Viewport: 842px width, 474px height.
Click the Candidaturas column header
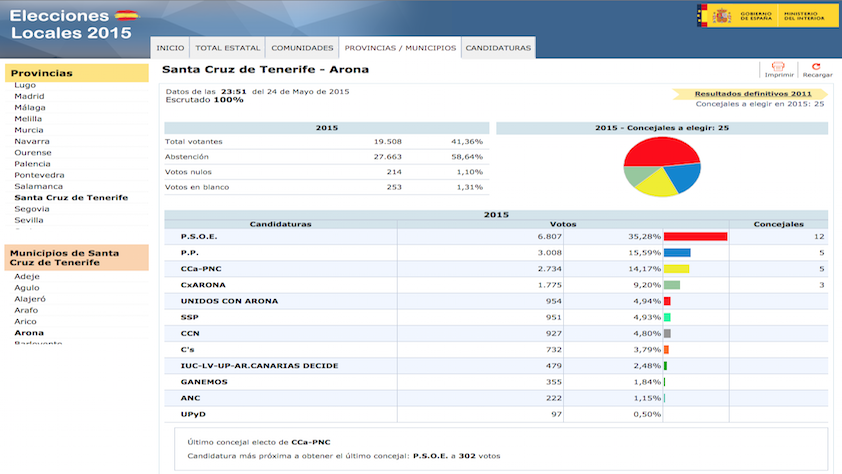[x=280, y=225]
